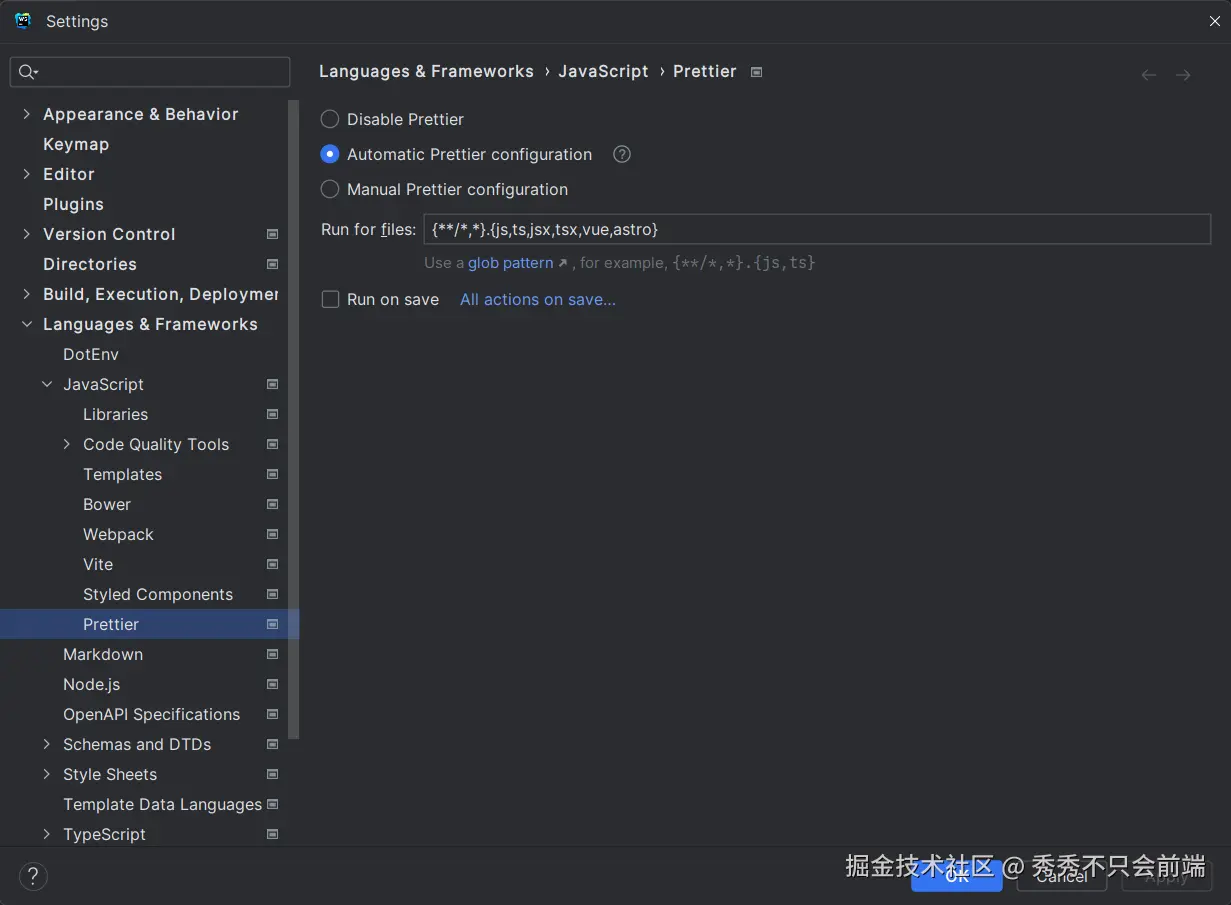Click project icon on Vite row
Image resolution: width=1231 pixels, height=905 pixels.
(x=272, y=564)
